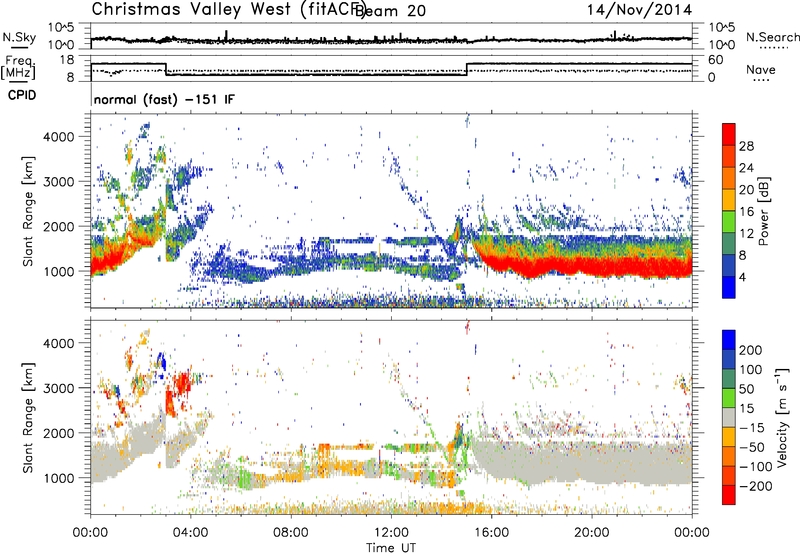Click the red bottom of velocity colorbar
The height and width of the screenshot is (554, 800).
coord(729,495)
